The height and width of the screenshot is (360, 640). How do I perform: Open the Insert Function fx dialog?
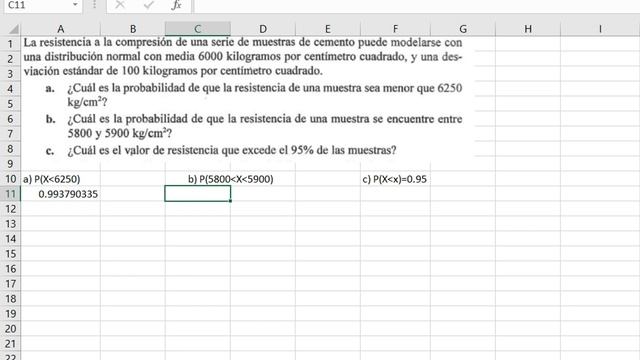pyautogui.click(x=176, y=5)
